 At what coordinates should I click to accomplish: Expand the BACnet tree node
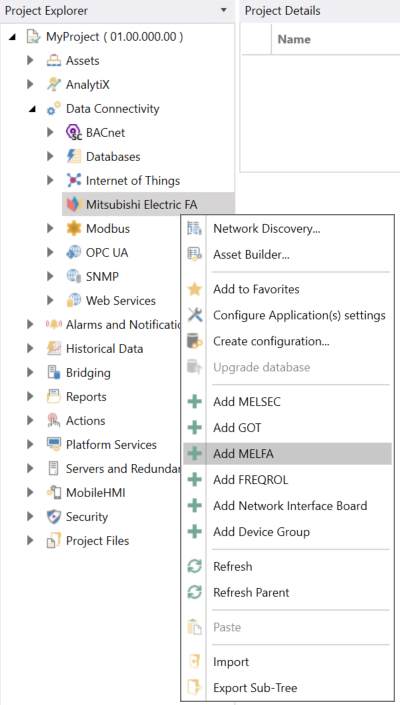click(50, 133)
